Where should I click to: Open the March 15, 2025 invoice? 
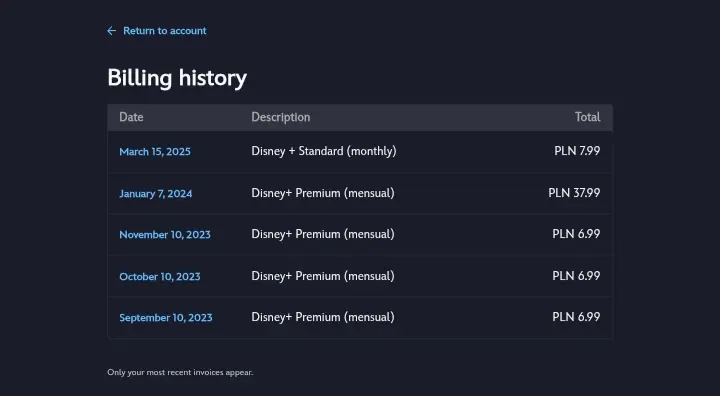point(155,152)
